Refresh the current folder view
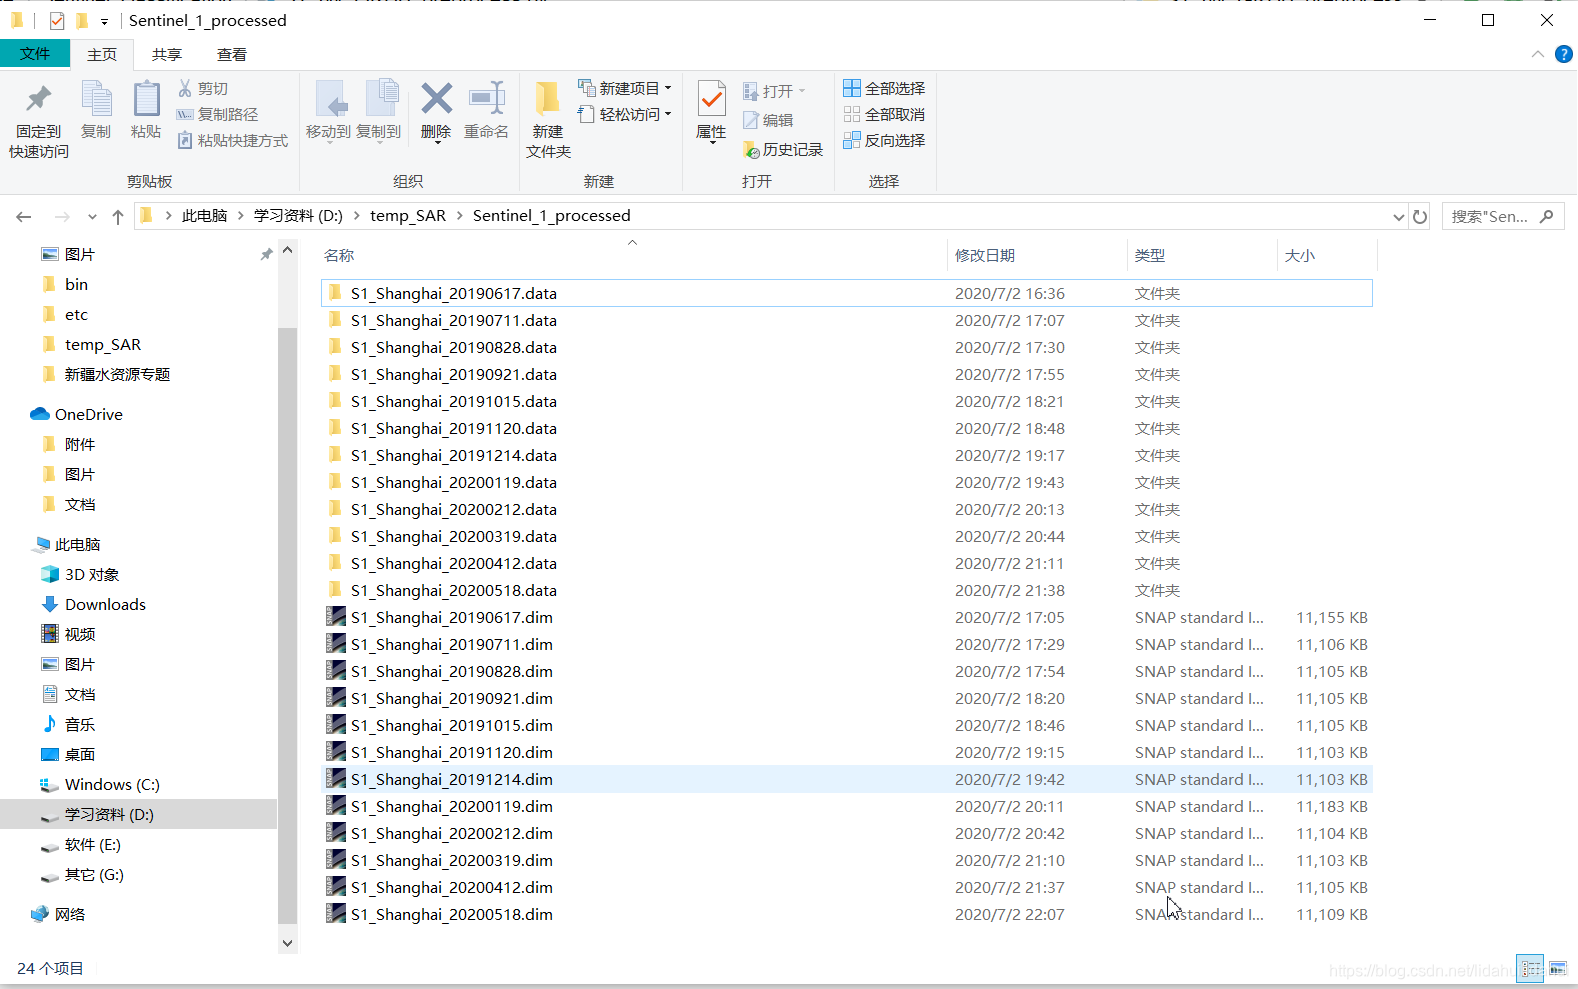Viewport: 1578px width, 989px height. tap(1420, 216)
